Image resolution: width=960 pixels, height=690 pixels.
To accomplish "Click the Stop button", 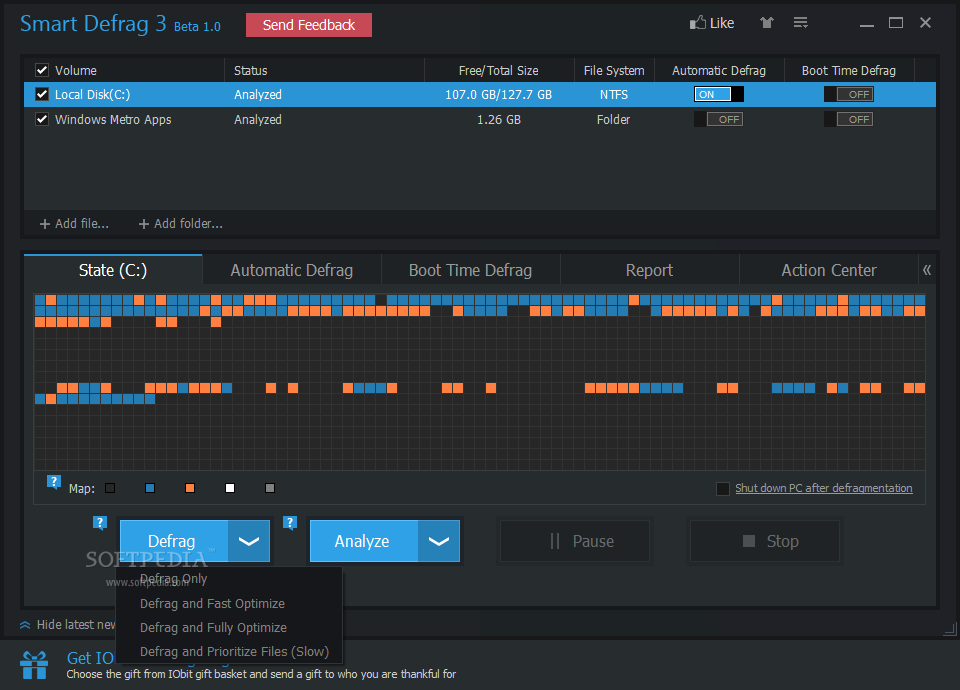I will click(x=765, y=541).
